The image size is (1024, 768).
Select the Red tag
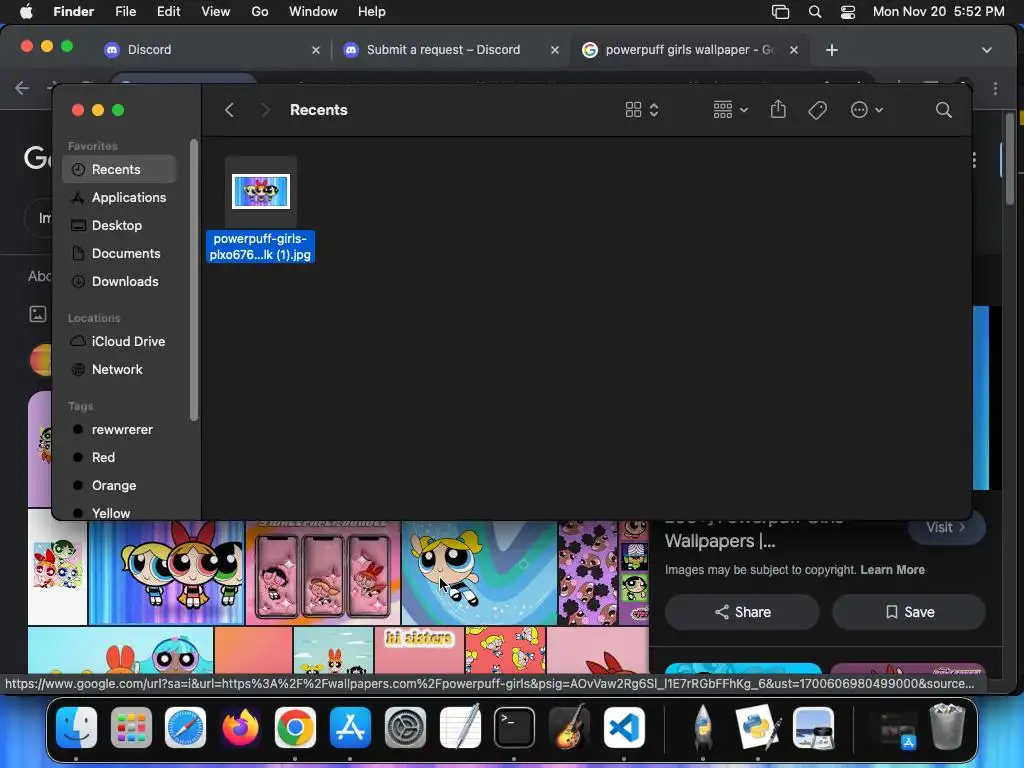pyautogui.click(x=120, y=458)
